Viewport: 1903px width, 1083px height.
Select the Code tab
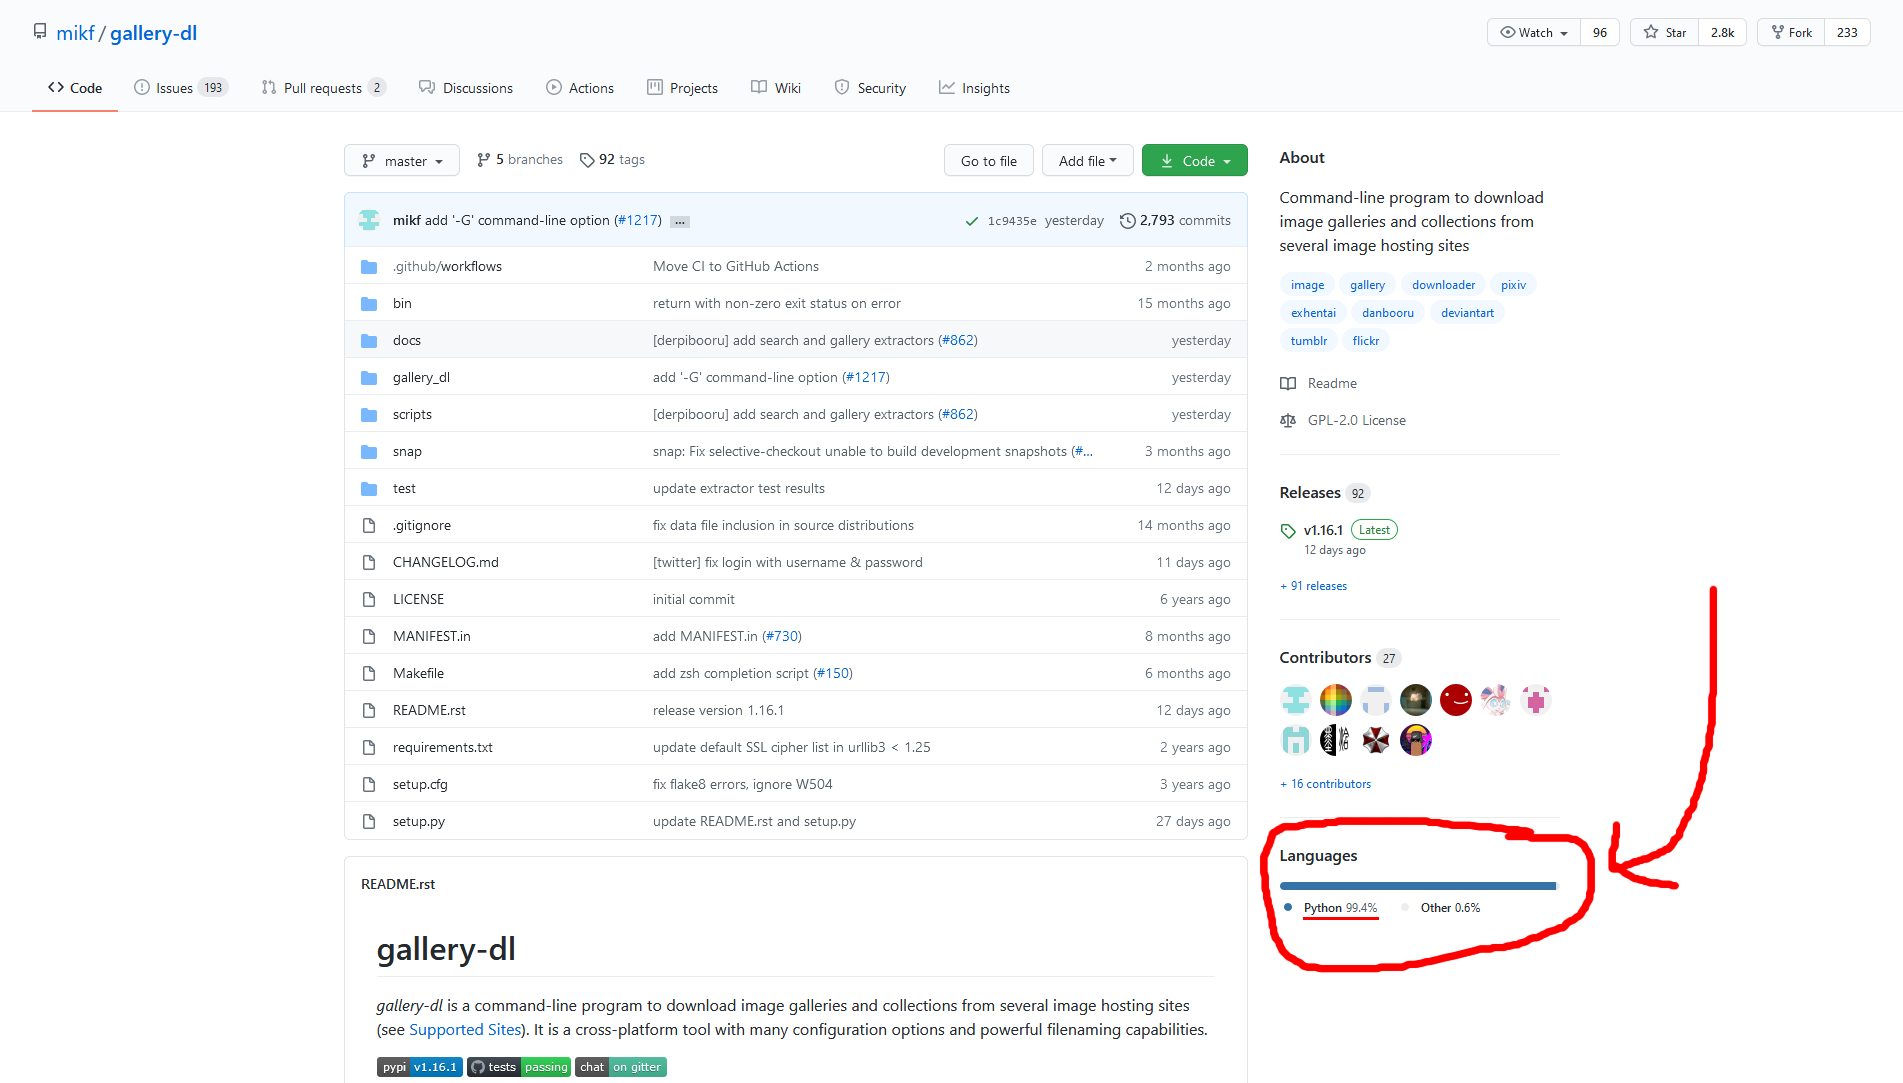(75, 88)
